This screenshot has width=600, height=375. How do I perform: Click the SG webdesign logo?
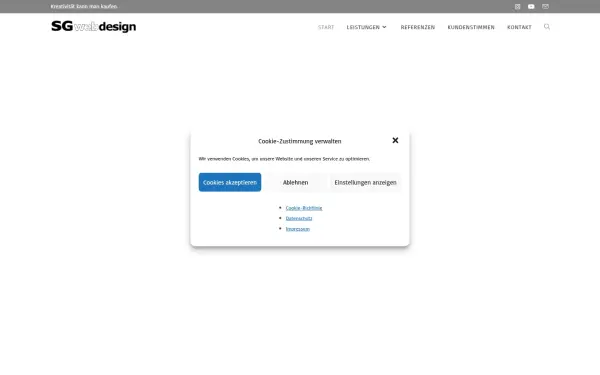(x=94, y=26)
